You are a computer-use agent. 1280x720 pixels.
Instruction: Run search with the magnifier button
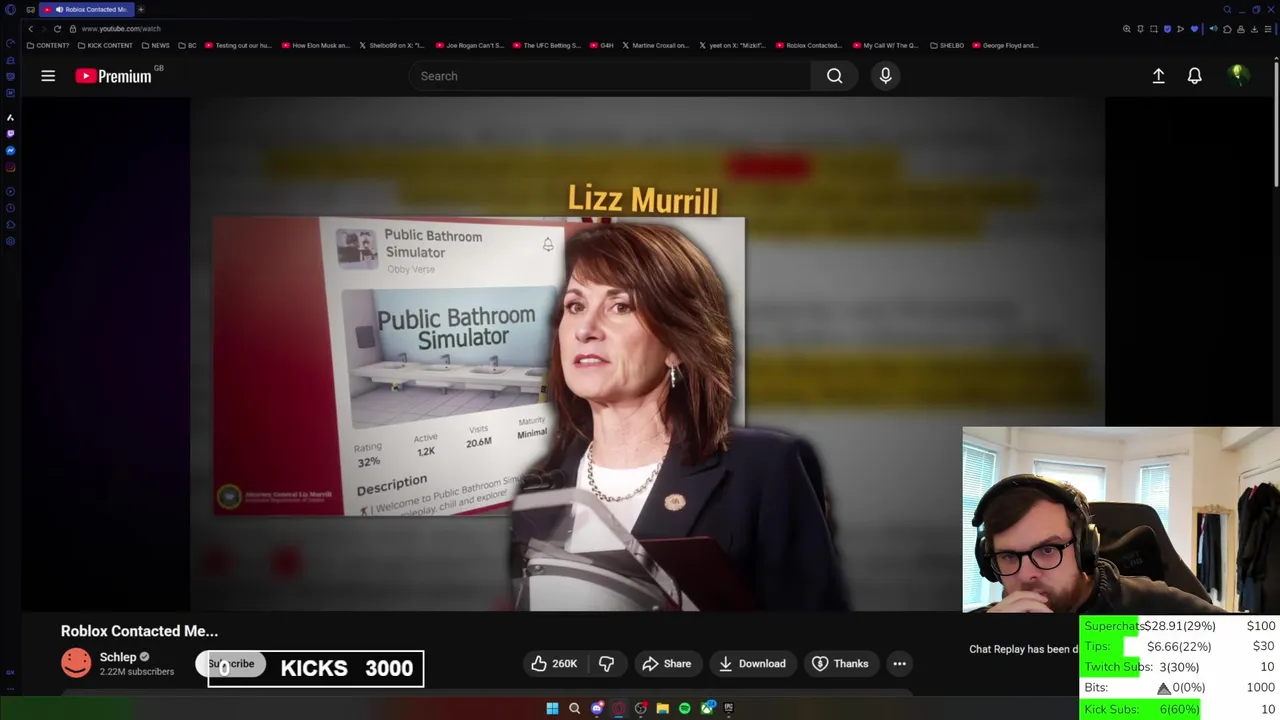coord(834,76)
